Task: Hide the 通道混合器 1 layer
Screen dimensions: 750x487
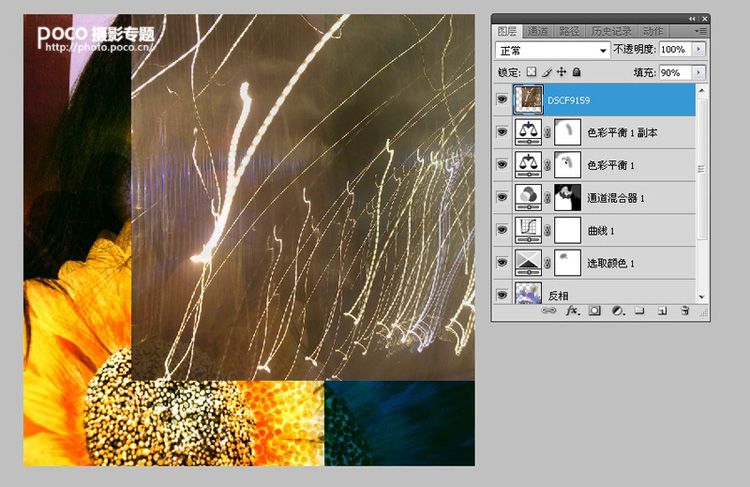Action: point(502,197)
